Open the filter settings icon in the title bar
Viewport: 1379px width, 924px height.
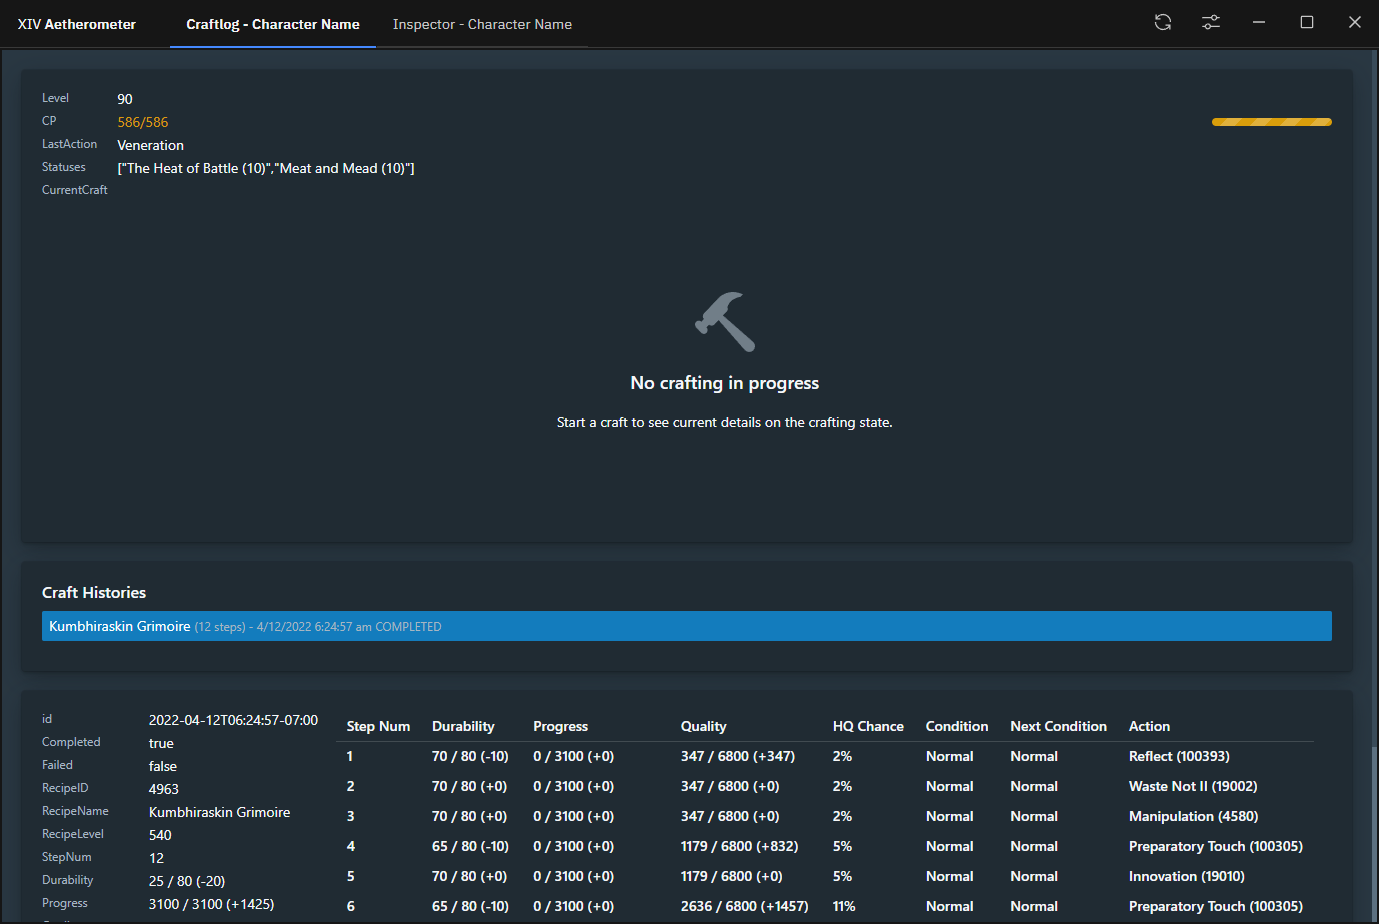pos(1210,21)
